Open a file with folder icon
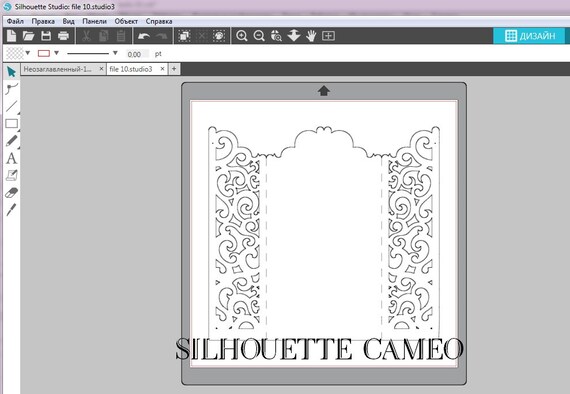This screenshot has height=394, width=570. (28, 36)
